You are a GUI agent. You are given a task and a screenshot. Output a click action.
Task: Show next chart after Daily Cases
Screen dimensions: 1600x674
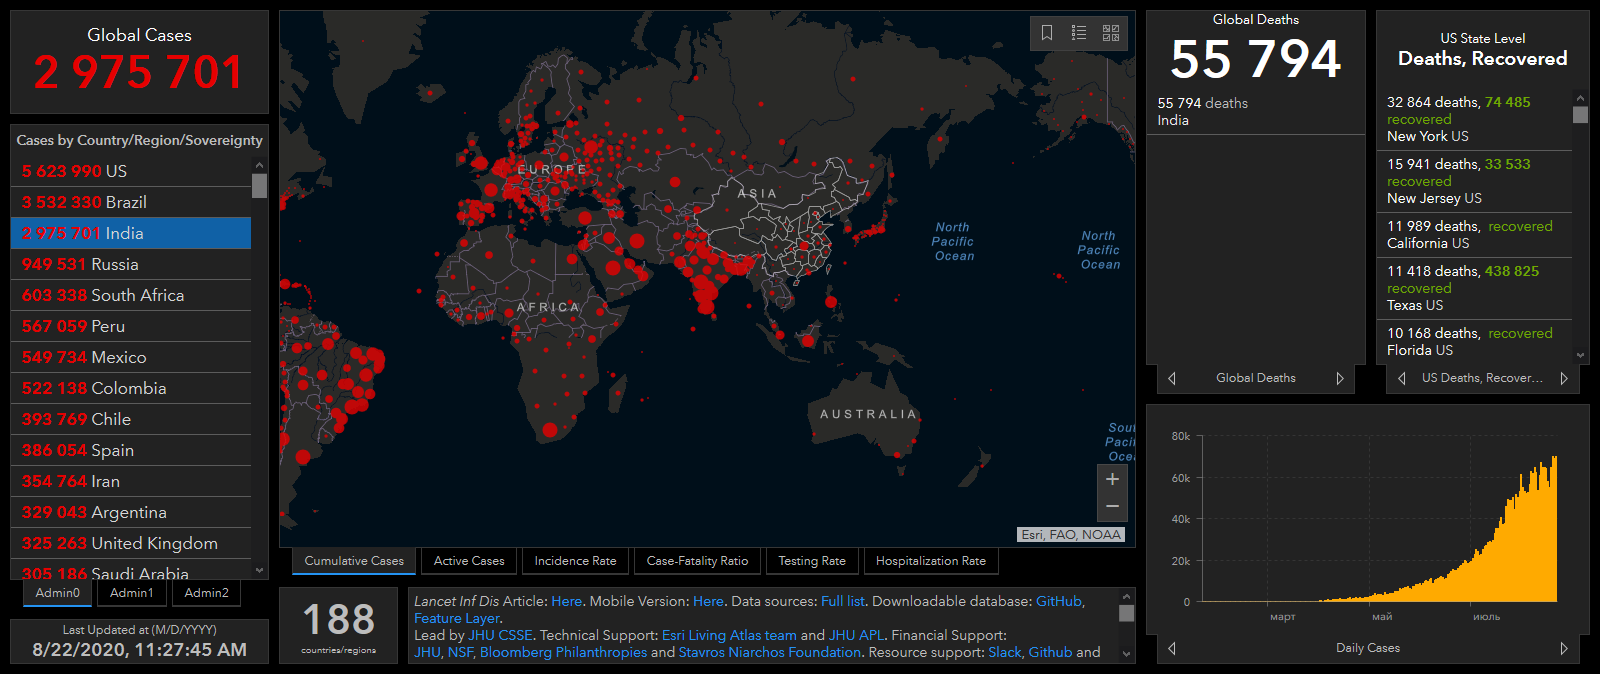1564,648
